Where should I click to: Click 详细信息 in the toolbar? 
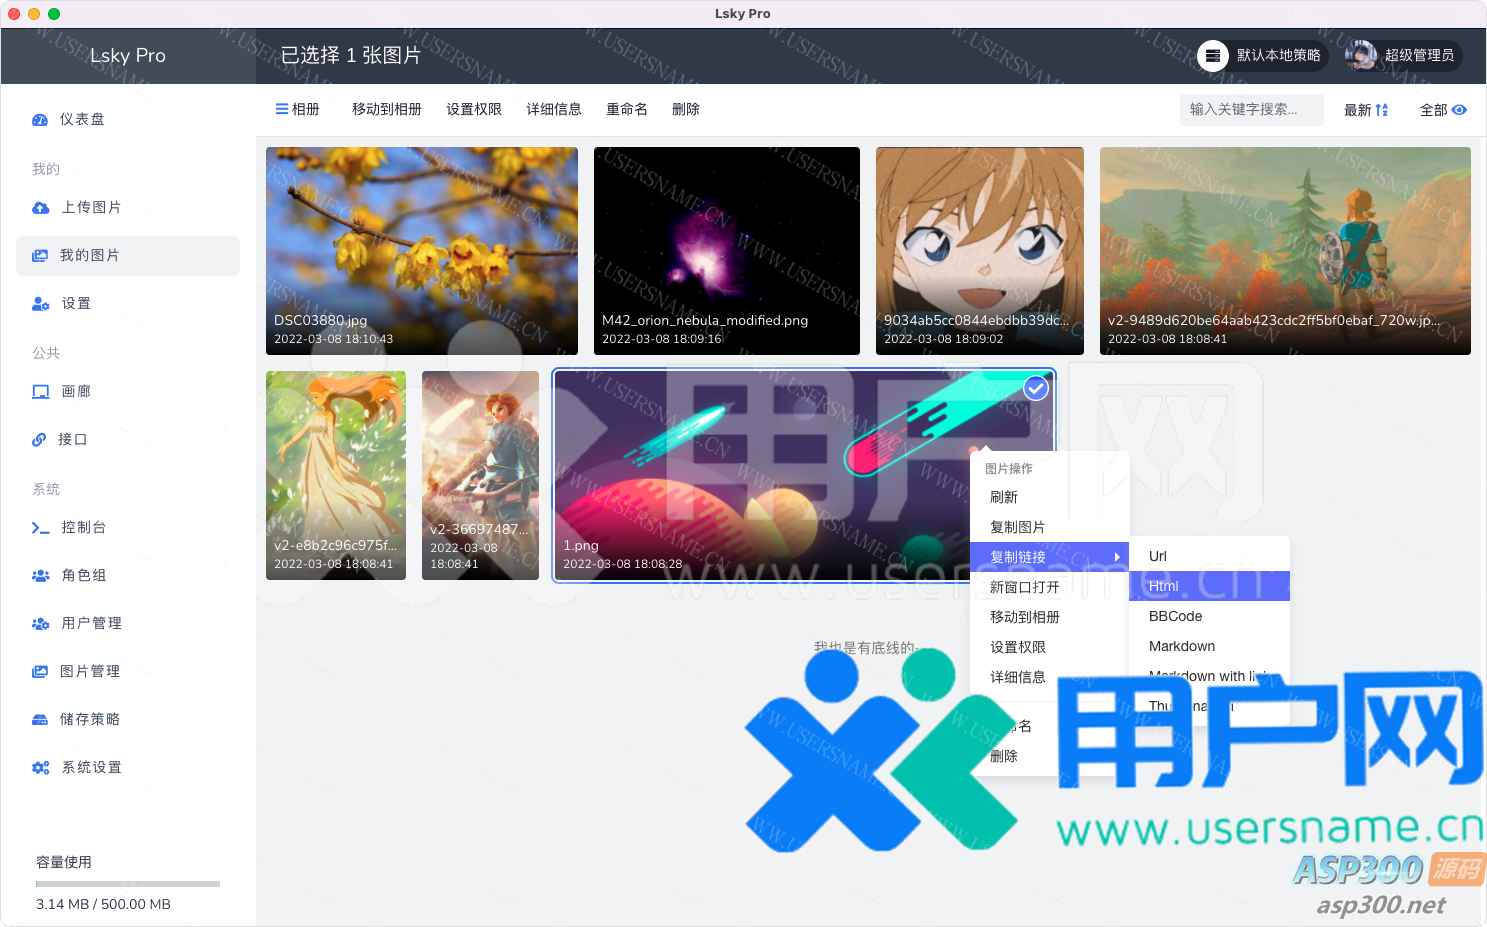(554, 109)
